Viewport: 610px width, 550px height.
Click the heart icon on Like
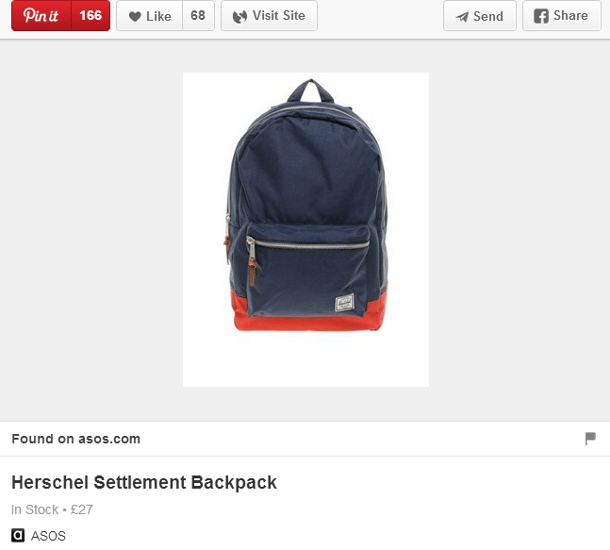tap(135, 16)
